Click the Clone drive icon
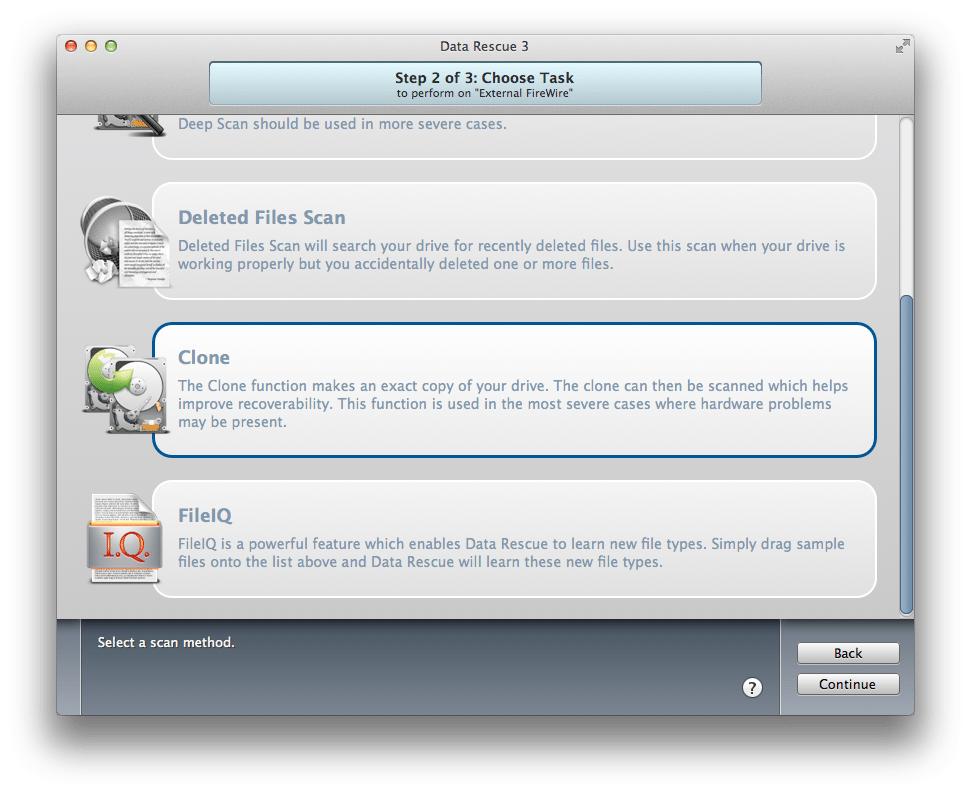Screen dimensions: 971x794 pyautogui.click(x=125, y=390)
